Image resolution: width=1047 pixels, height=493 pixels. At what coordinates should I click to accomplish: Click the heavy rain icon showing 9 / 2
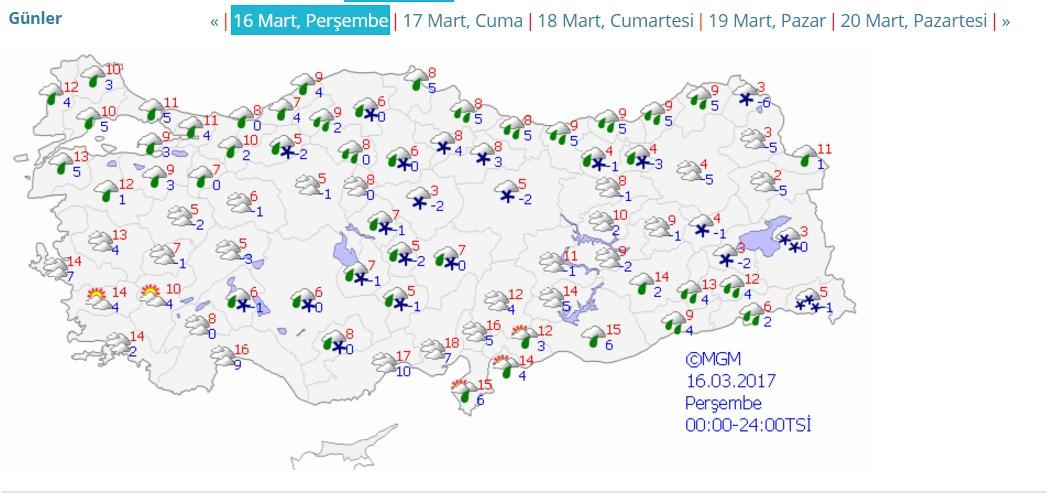pyautogui.click(x=322, y=119)
